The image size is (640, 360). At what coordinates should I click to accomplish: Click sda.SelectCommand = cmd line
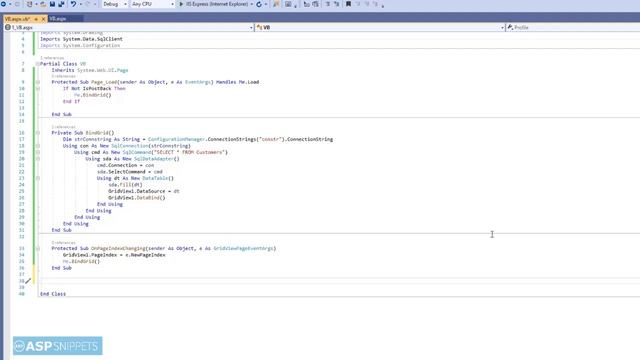pyautogui.click(x=130, y=172)
